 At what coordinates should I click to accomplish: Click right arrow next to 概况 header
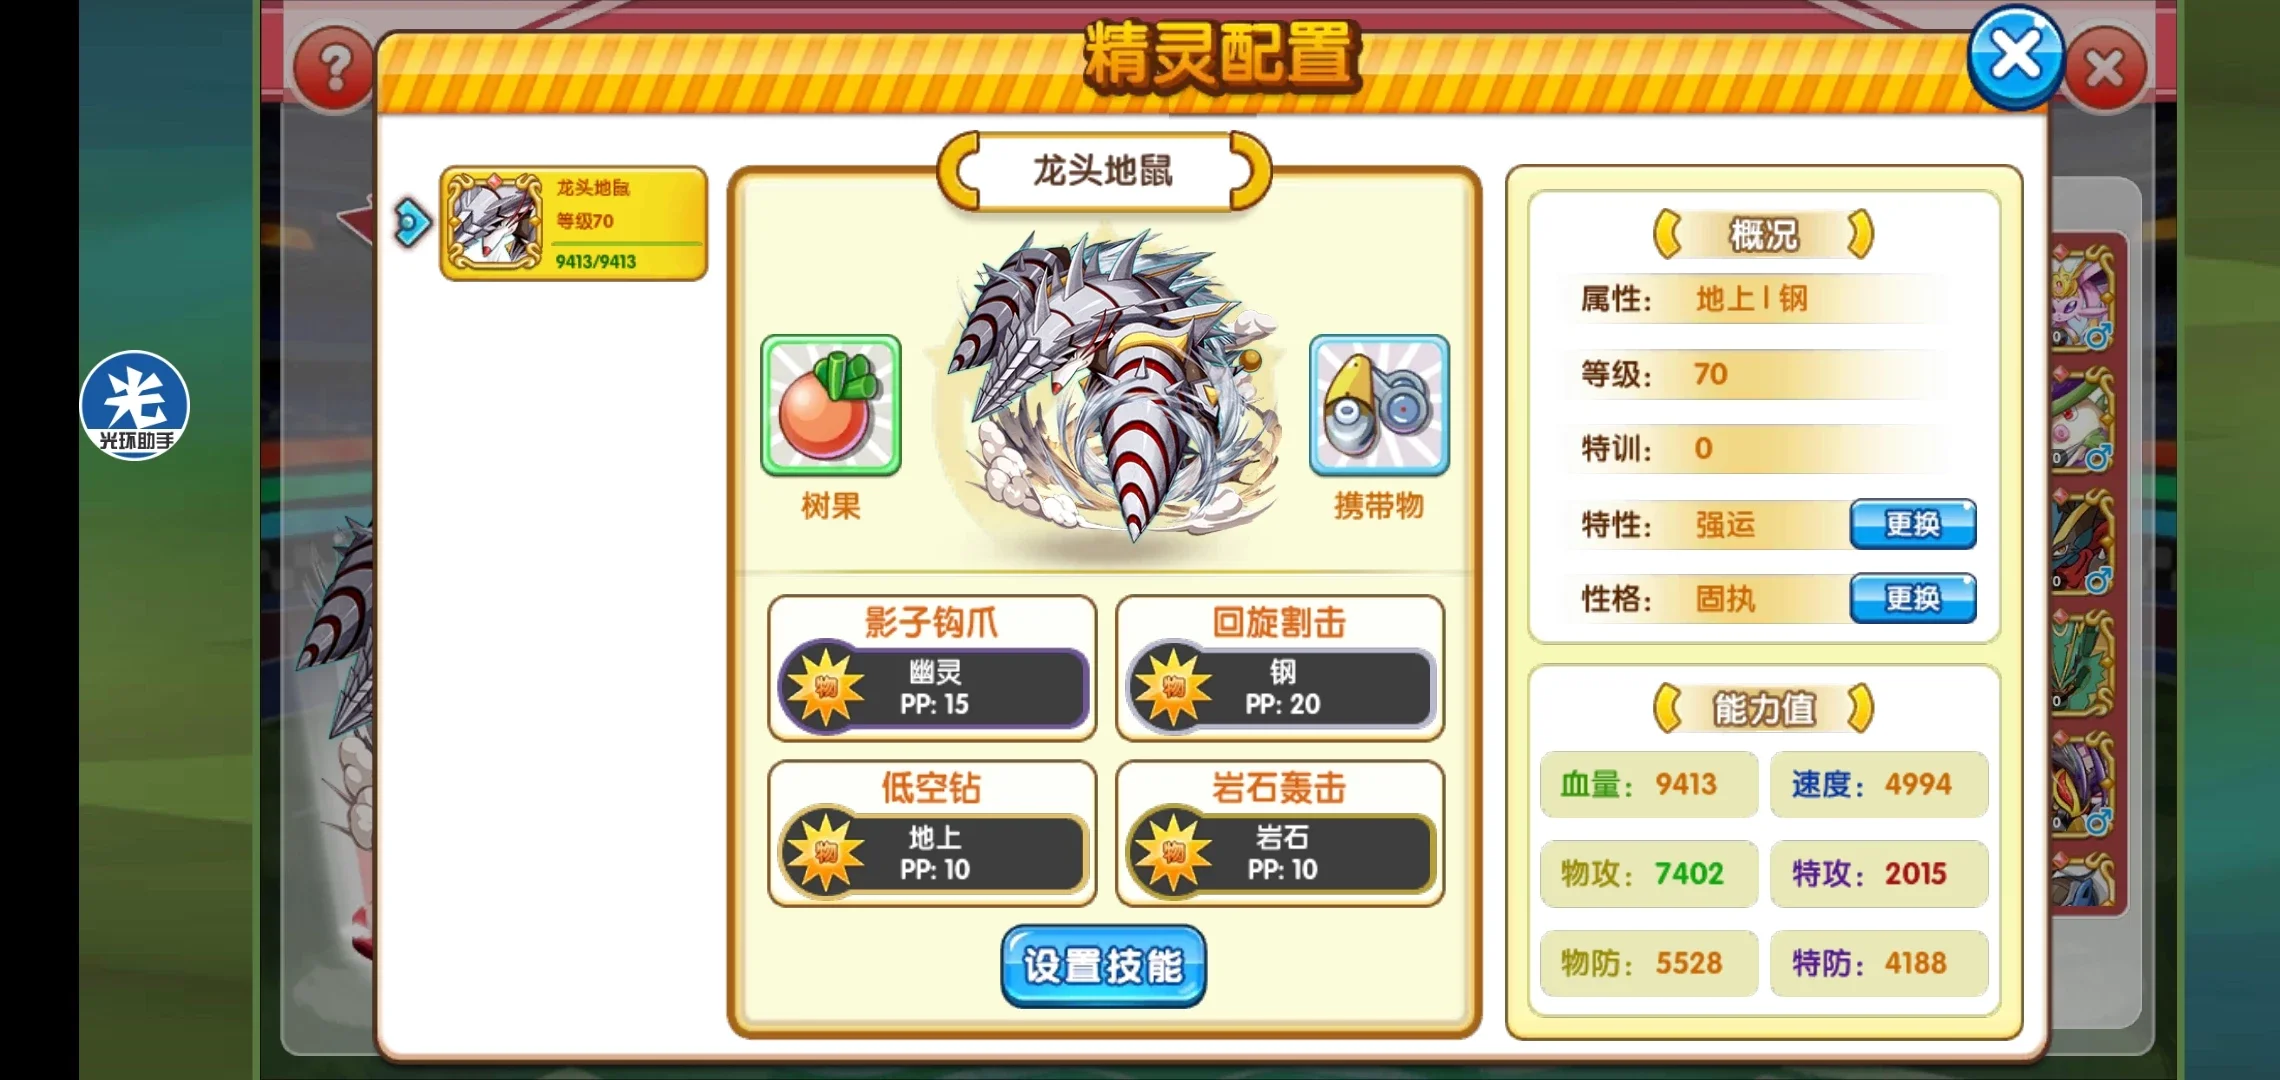pos(1859,235)
